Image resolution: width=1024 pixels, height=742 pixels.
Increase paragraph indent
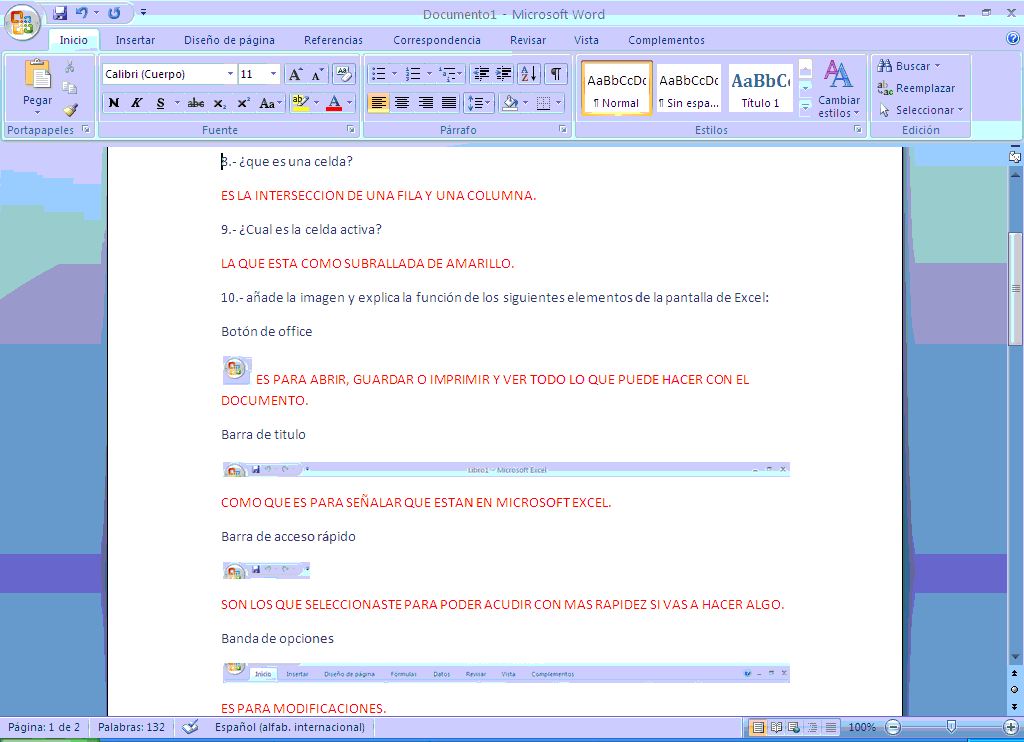pyautogui.click(x=504, y=74)
